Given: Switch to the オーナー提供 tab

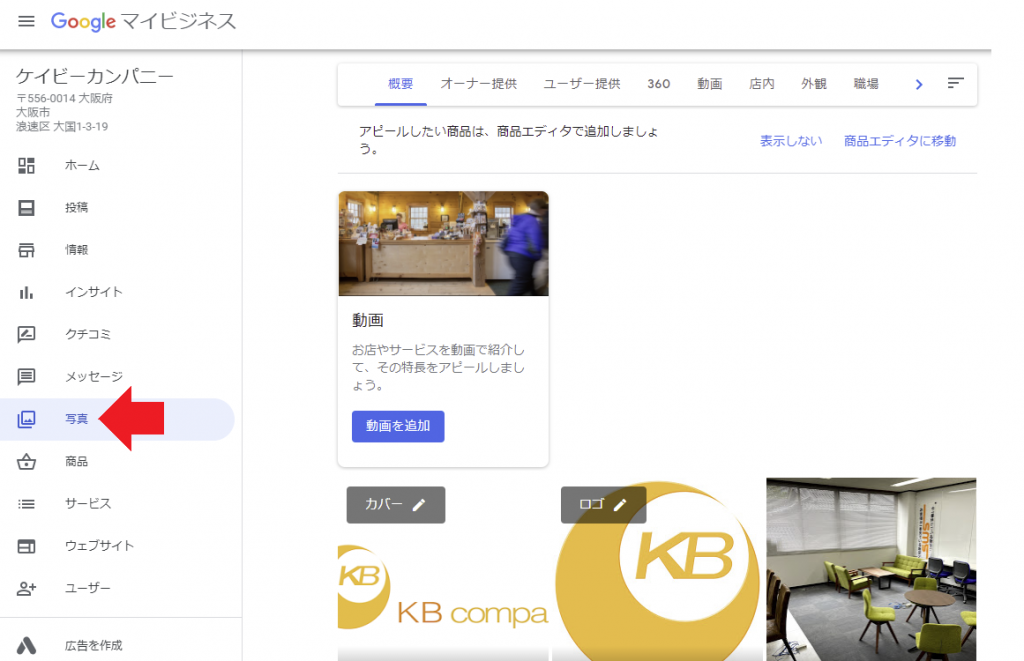Looking at the screenshot, I should (x=479, y=84).
